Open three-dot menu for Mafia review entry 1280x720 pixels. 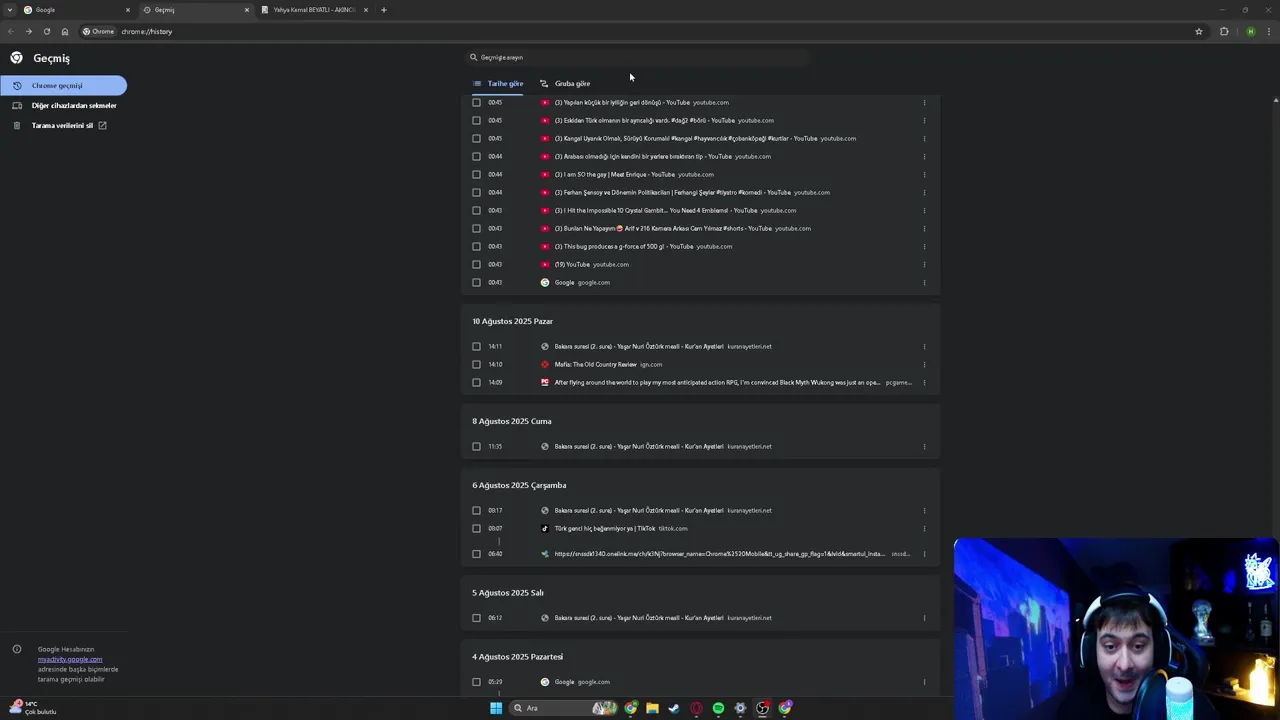pyautogui.click(x=924, y=364)
